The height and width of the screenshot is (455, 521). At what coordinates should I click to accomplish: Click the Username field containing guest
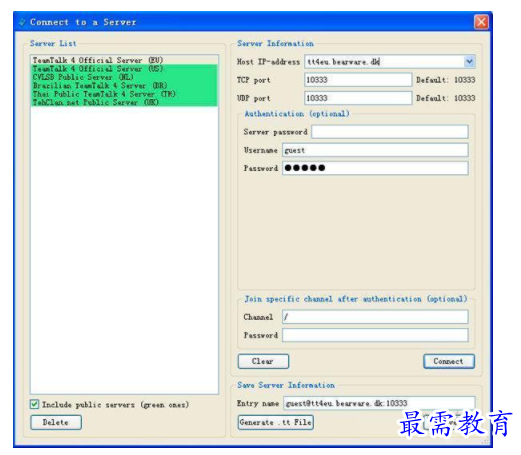[x=375, y=150]
